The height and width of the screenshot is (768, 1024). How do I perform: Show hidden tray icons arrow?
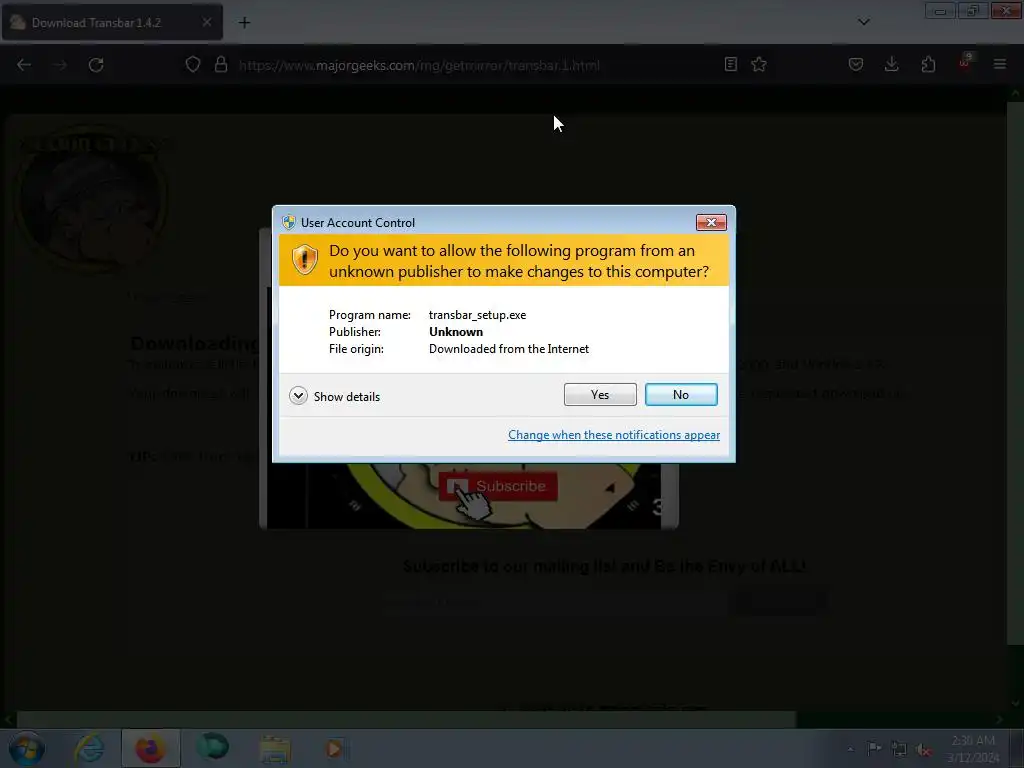(850, 749)
